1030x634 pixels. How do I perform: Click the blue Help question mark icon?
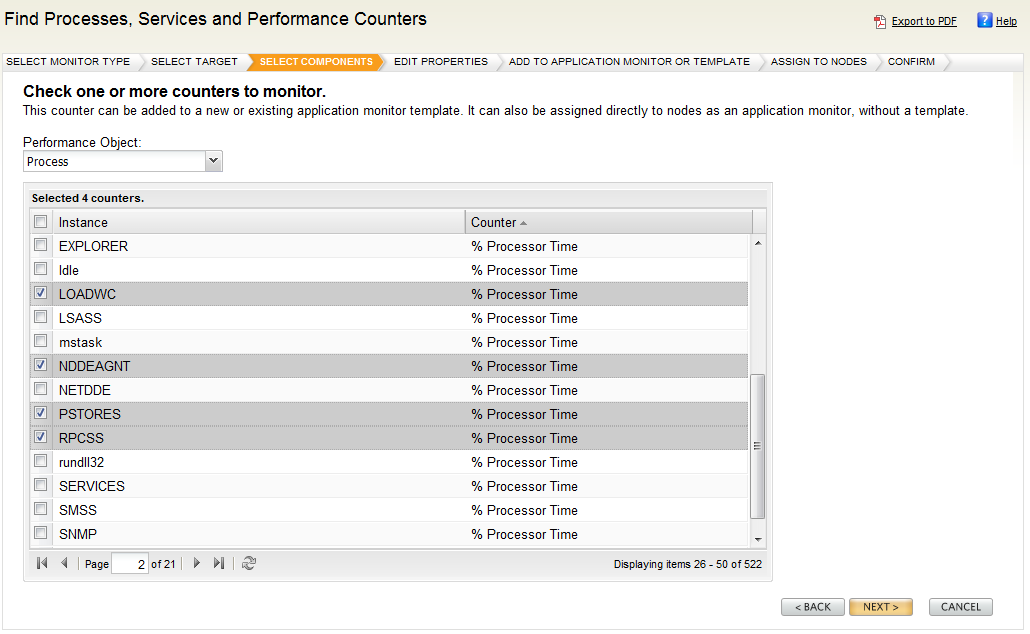tap(984, 20)
